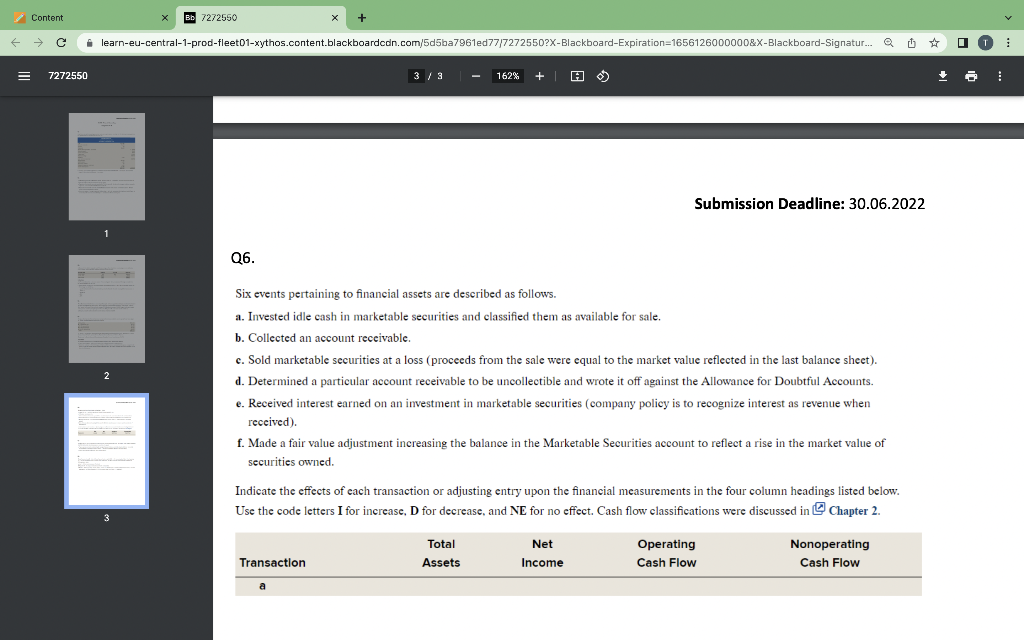Click the share icon in address bar
Image resolution: width=1024 pixels, height=640 pixels.
pyautogui.click(x=910, y=44)
